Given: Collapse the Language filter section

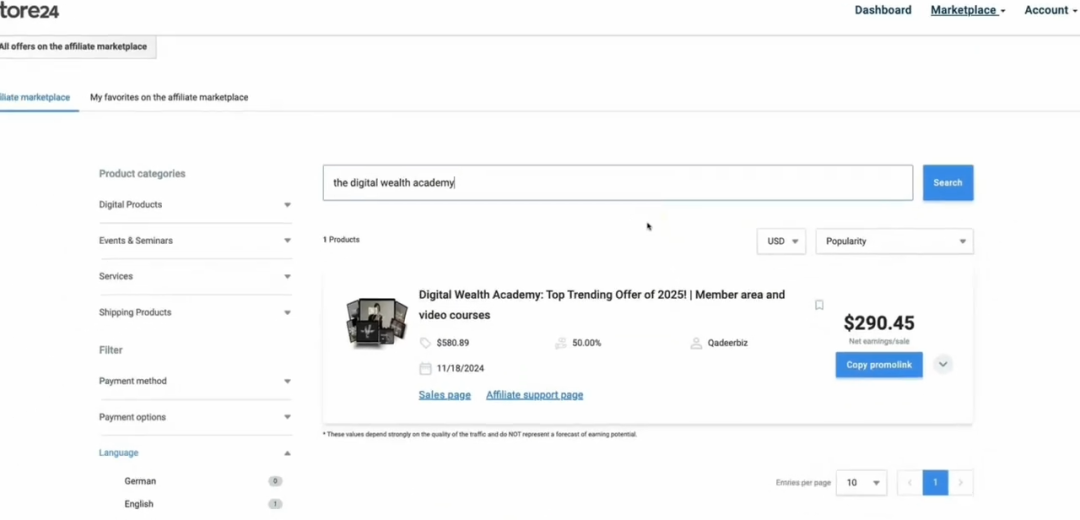Looking at the screenshot, I should [287, 453].
